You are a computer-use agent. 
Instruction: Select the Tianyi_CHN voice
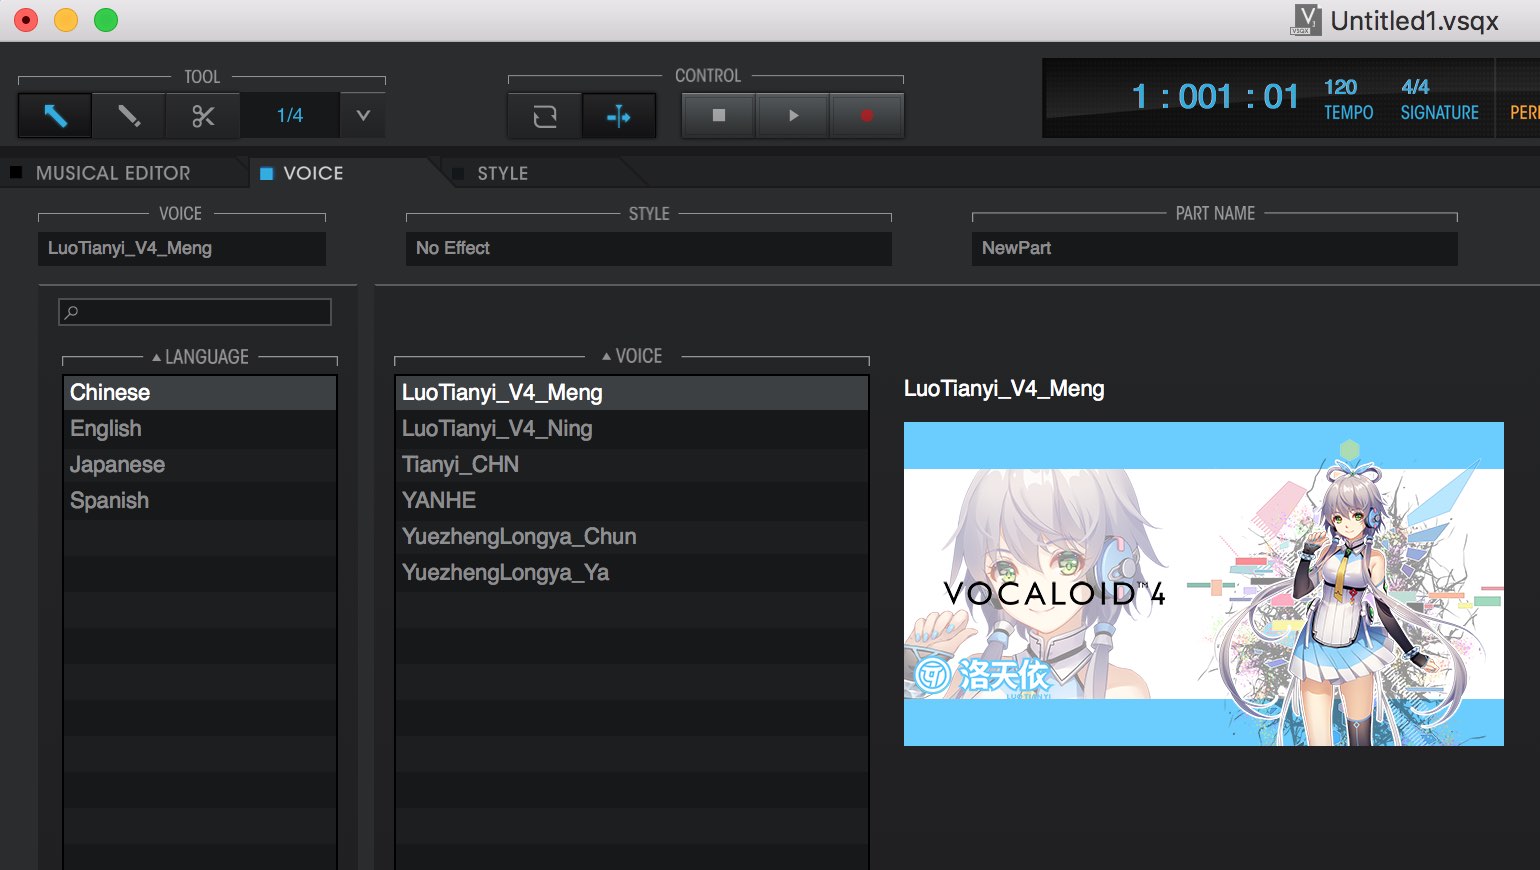(x=632, y=465)
